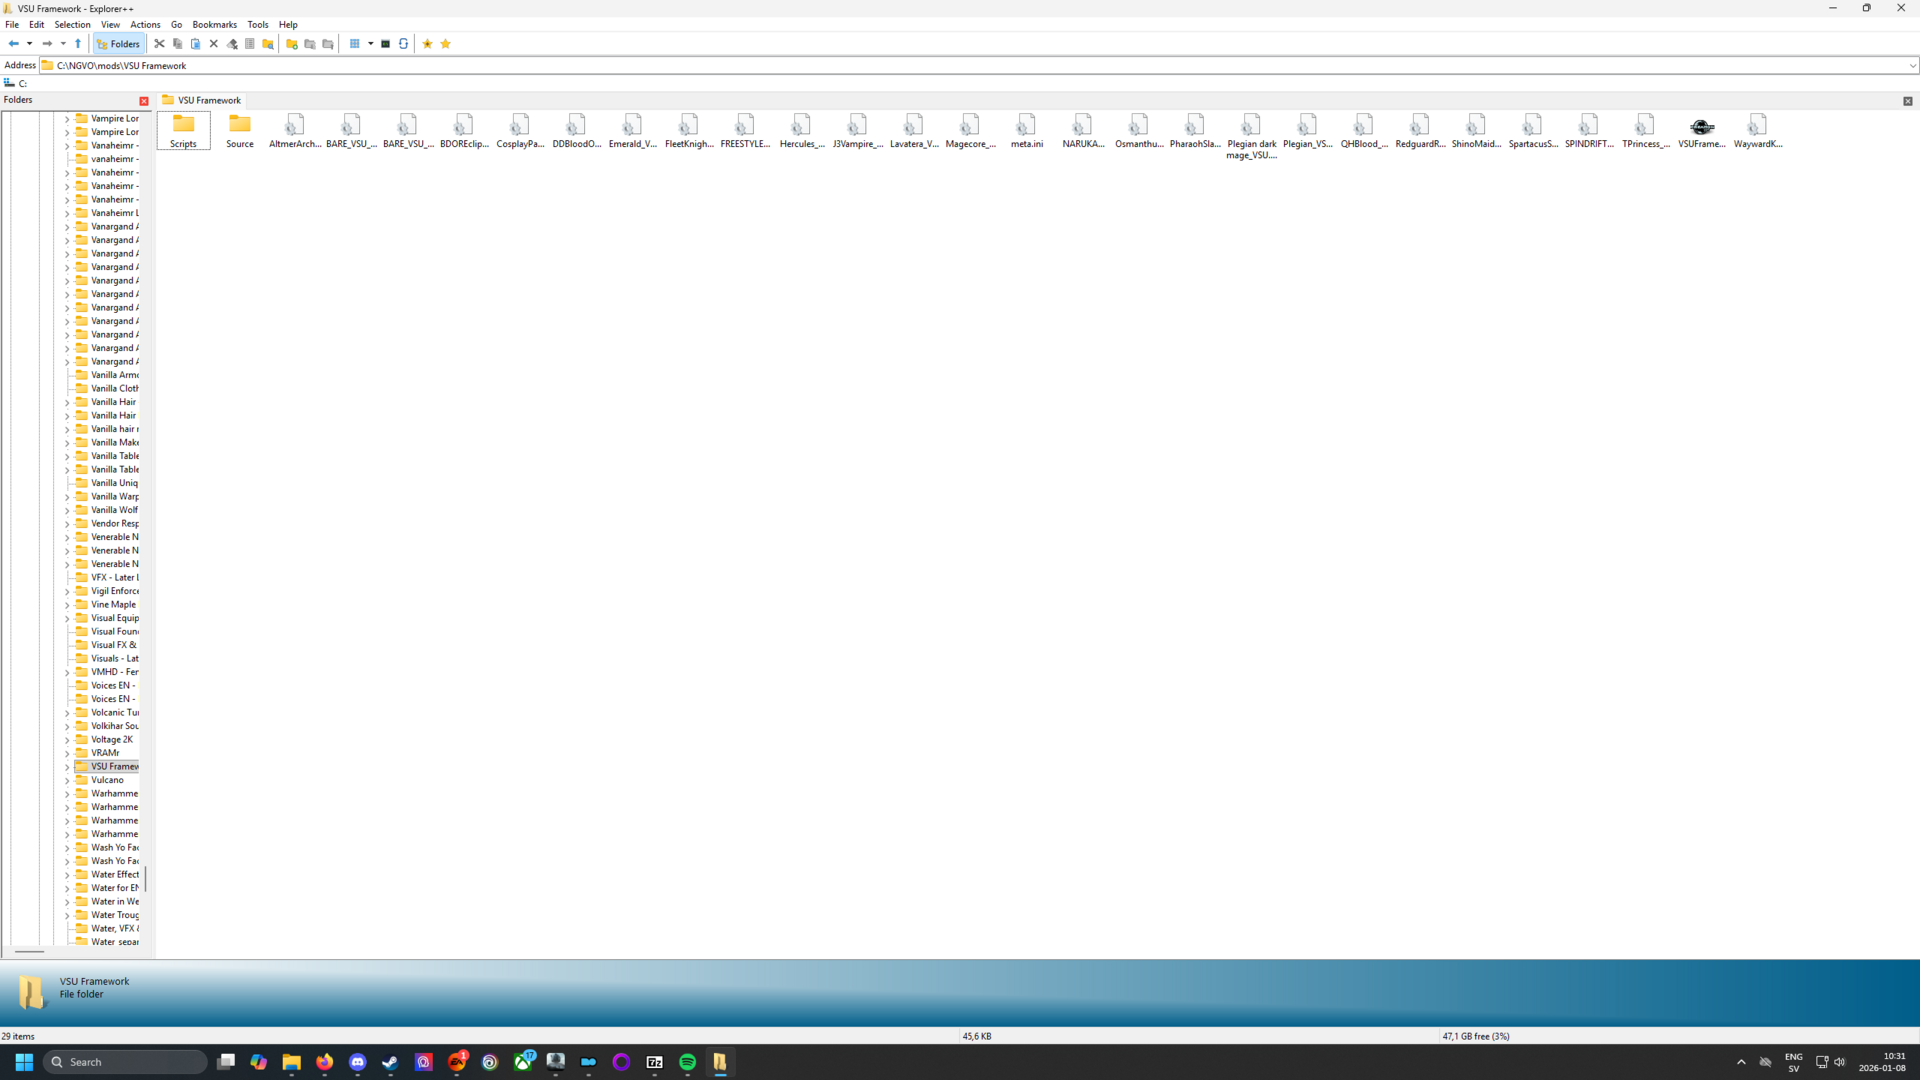Open Discord from the taskbar
This screenshot has width=1920, height=1080.
tap(358, 1062)
